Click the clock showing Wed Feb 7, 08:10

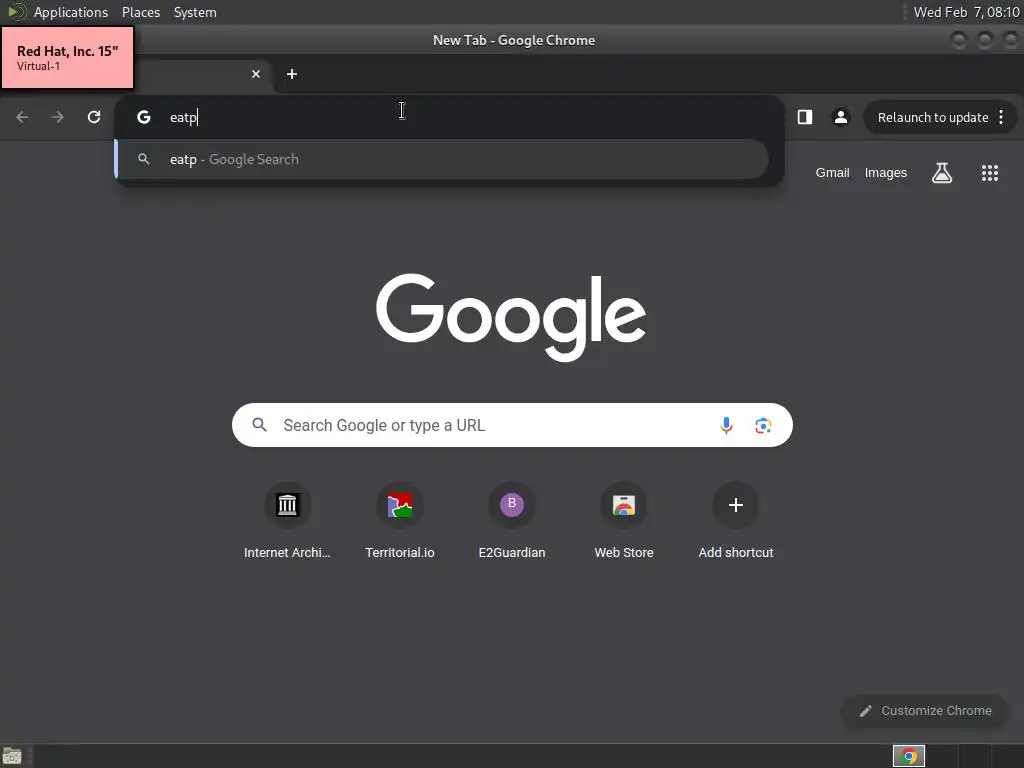pos(966,12)
